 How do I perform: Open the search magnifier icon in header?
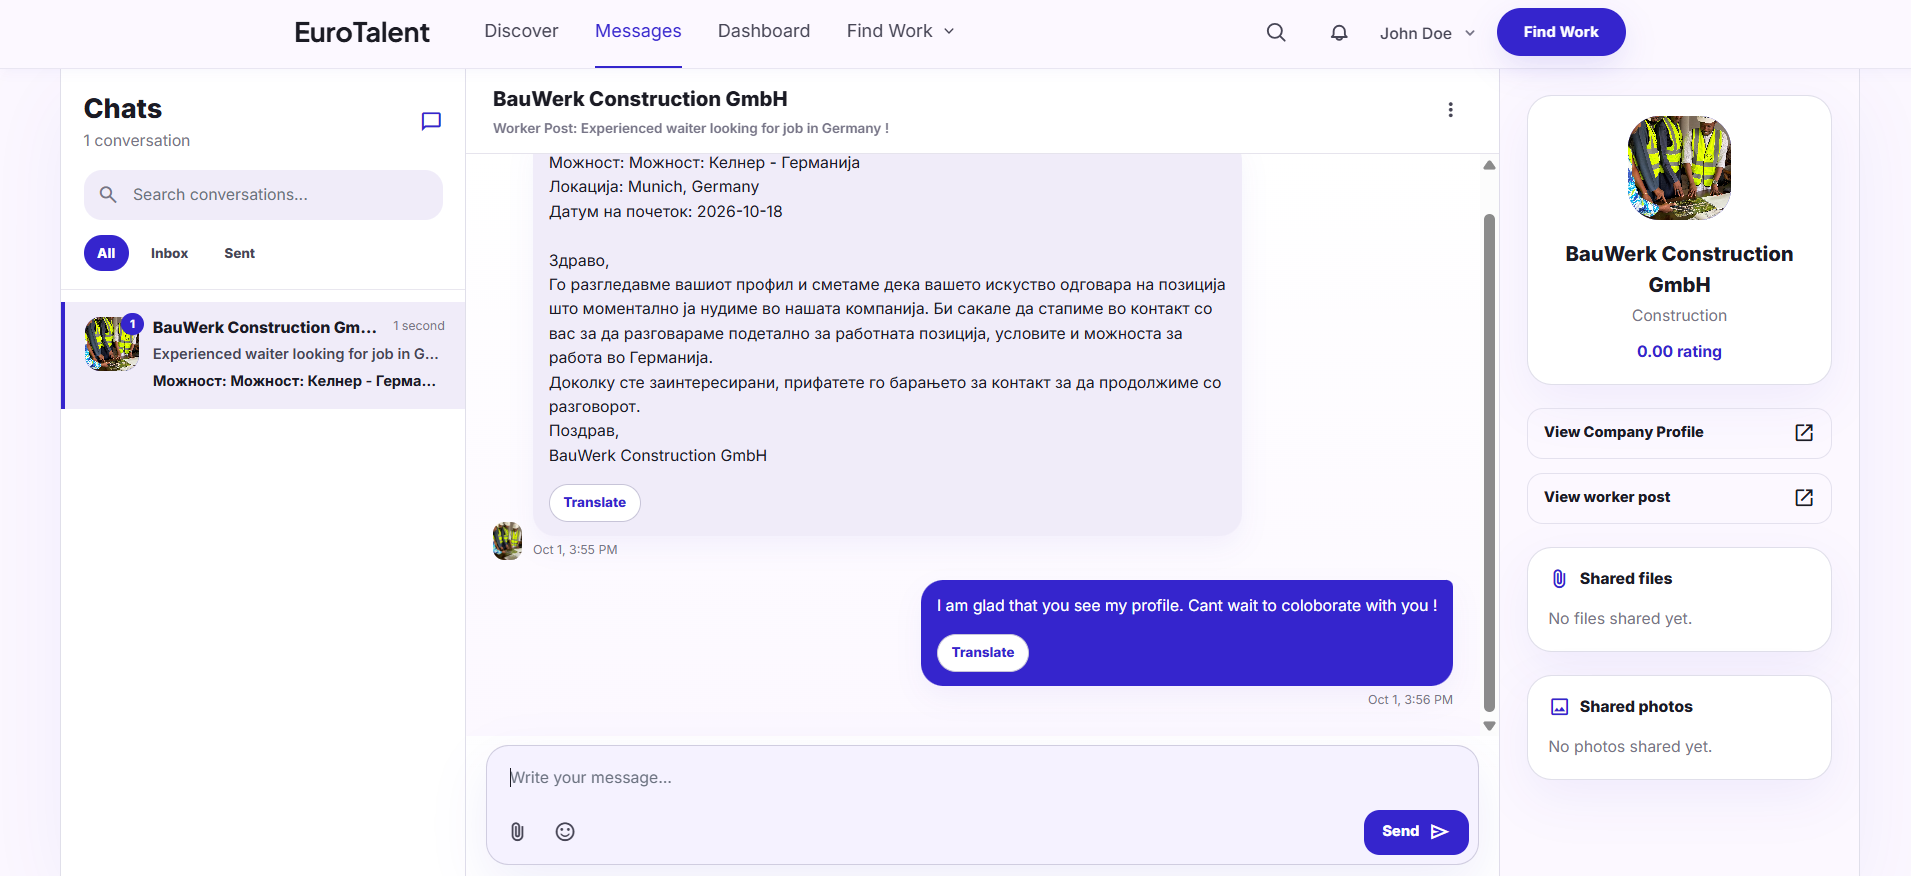pos(1276,32)
